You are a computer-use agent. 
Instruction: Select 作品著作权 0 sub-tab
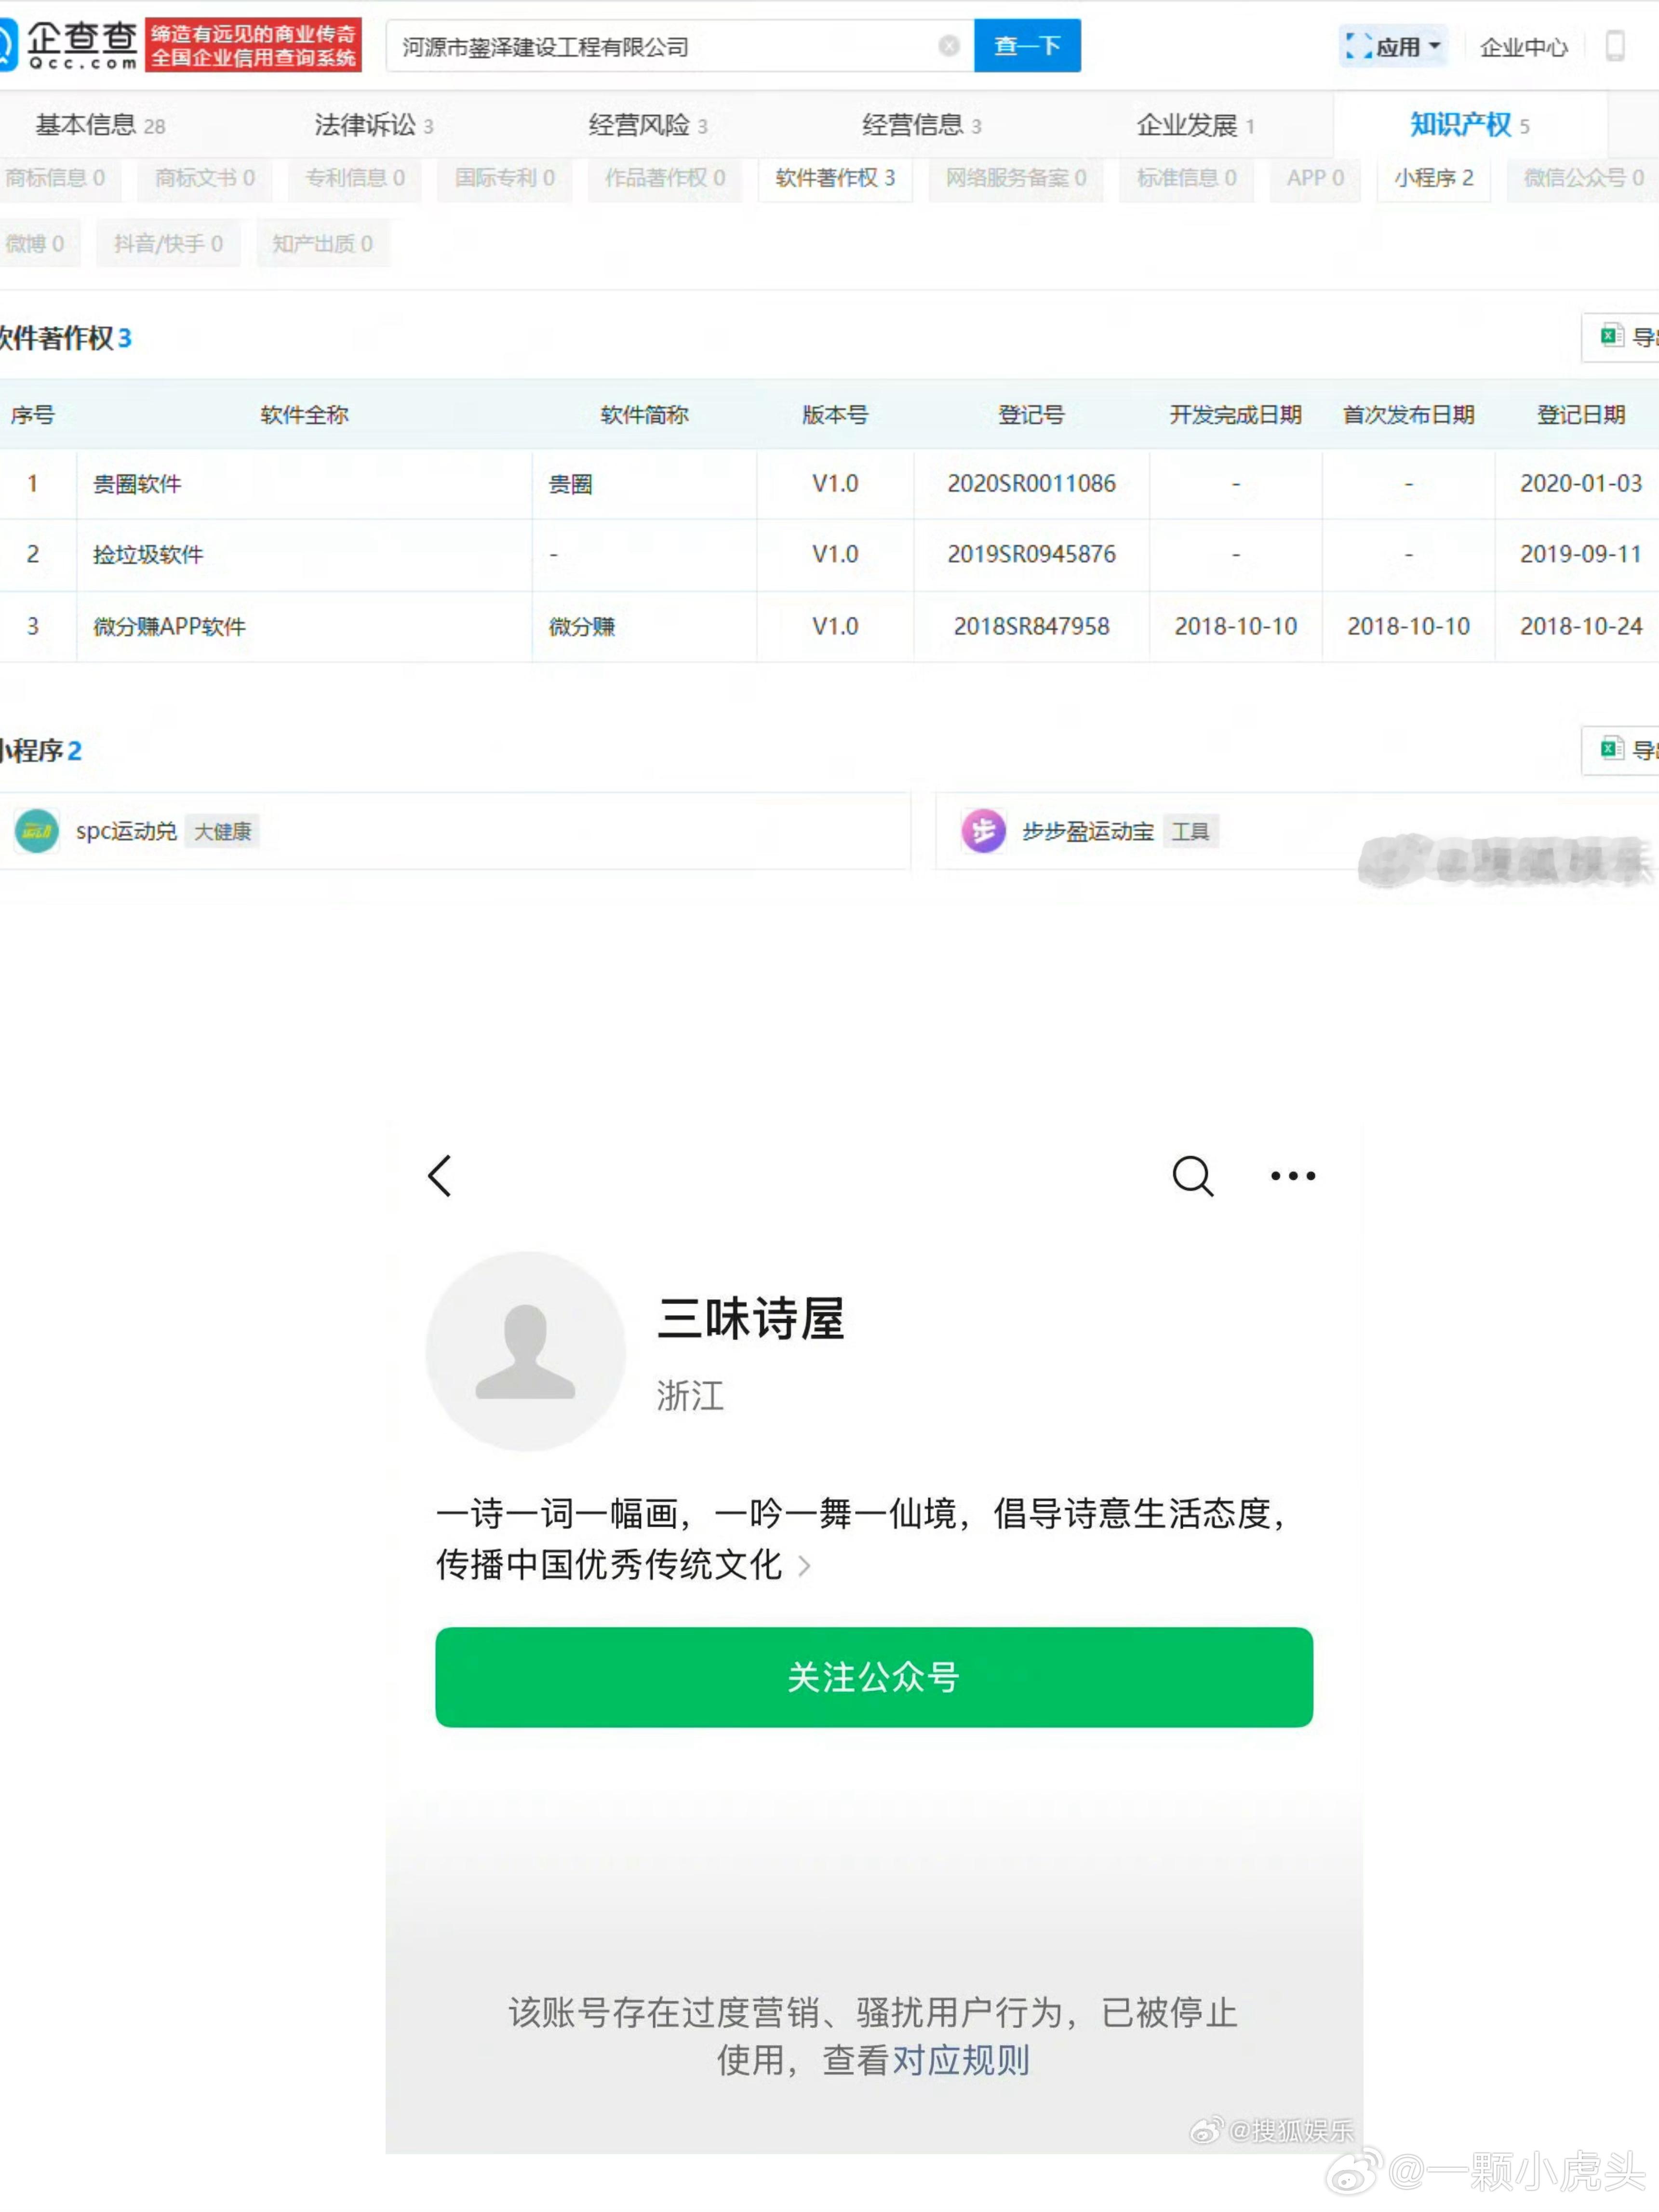[x=665, y=179]
